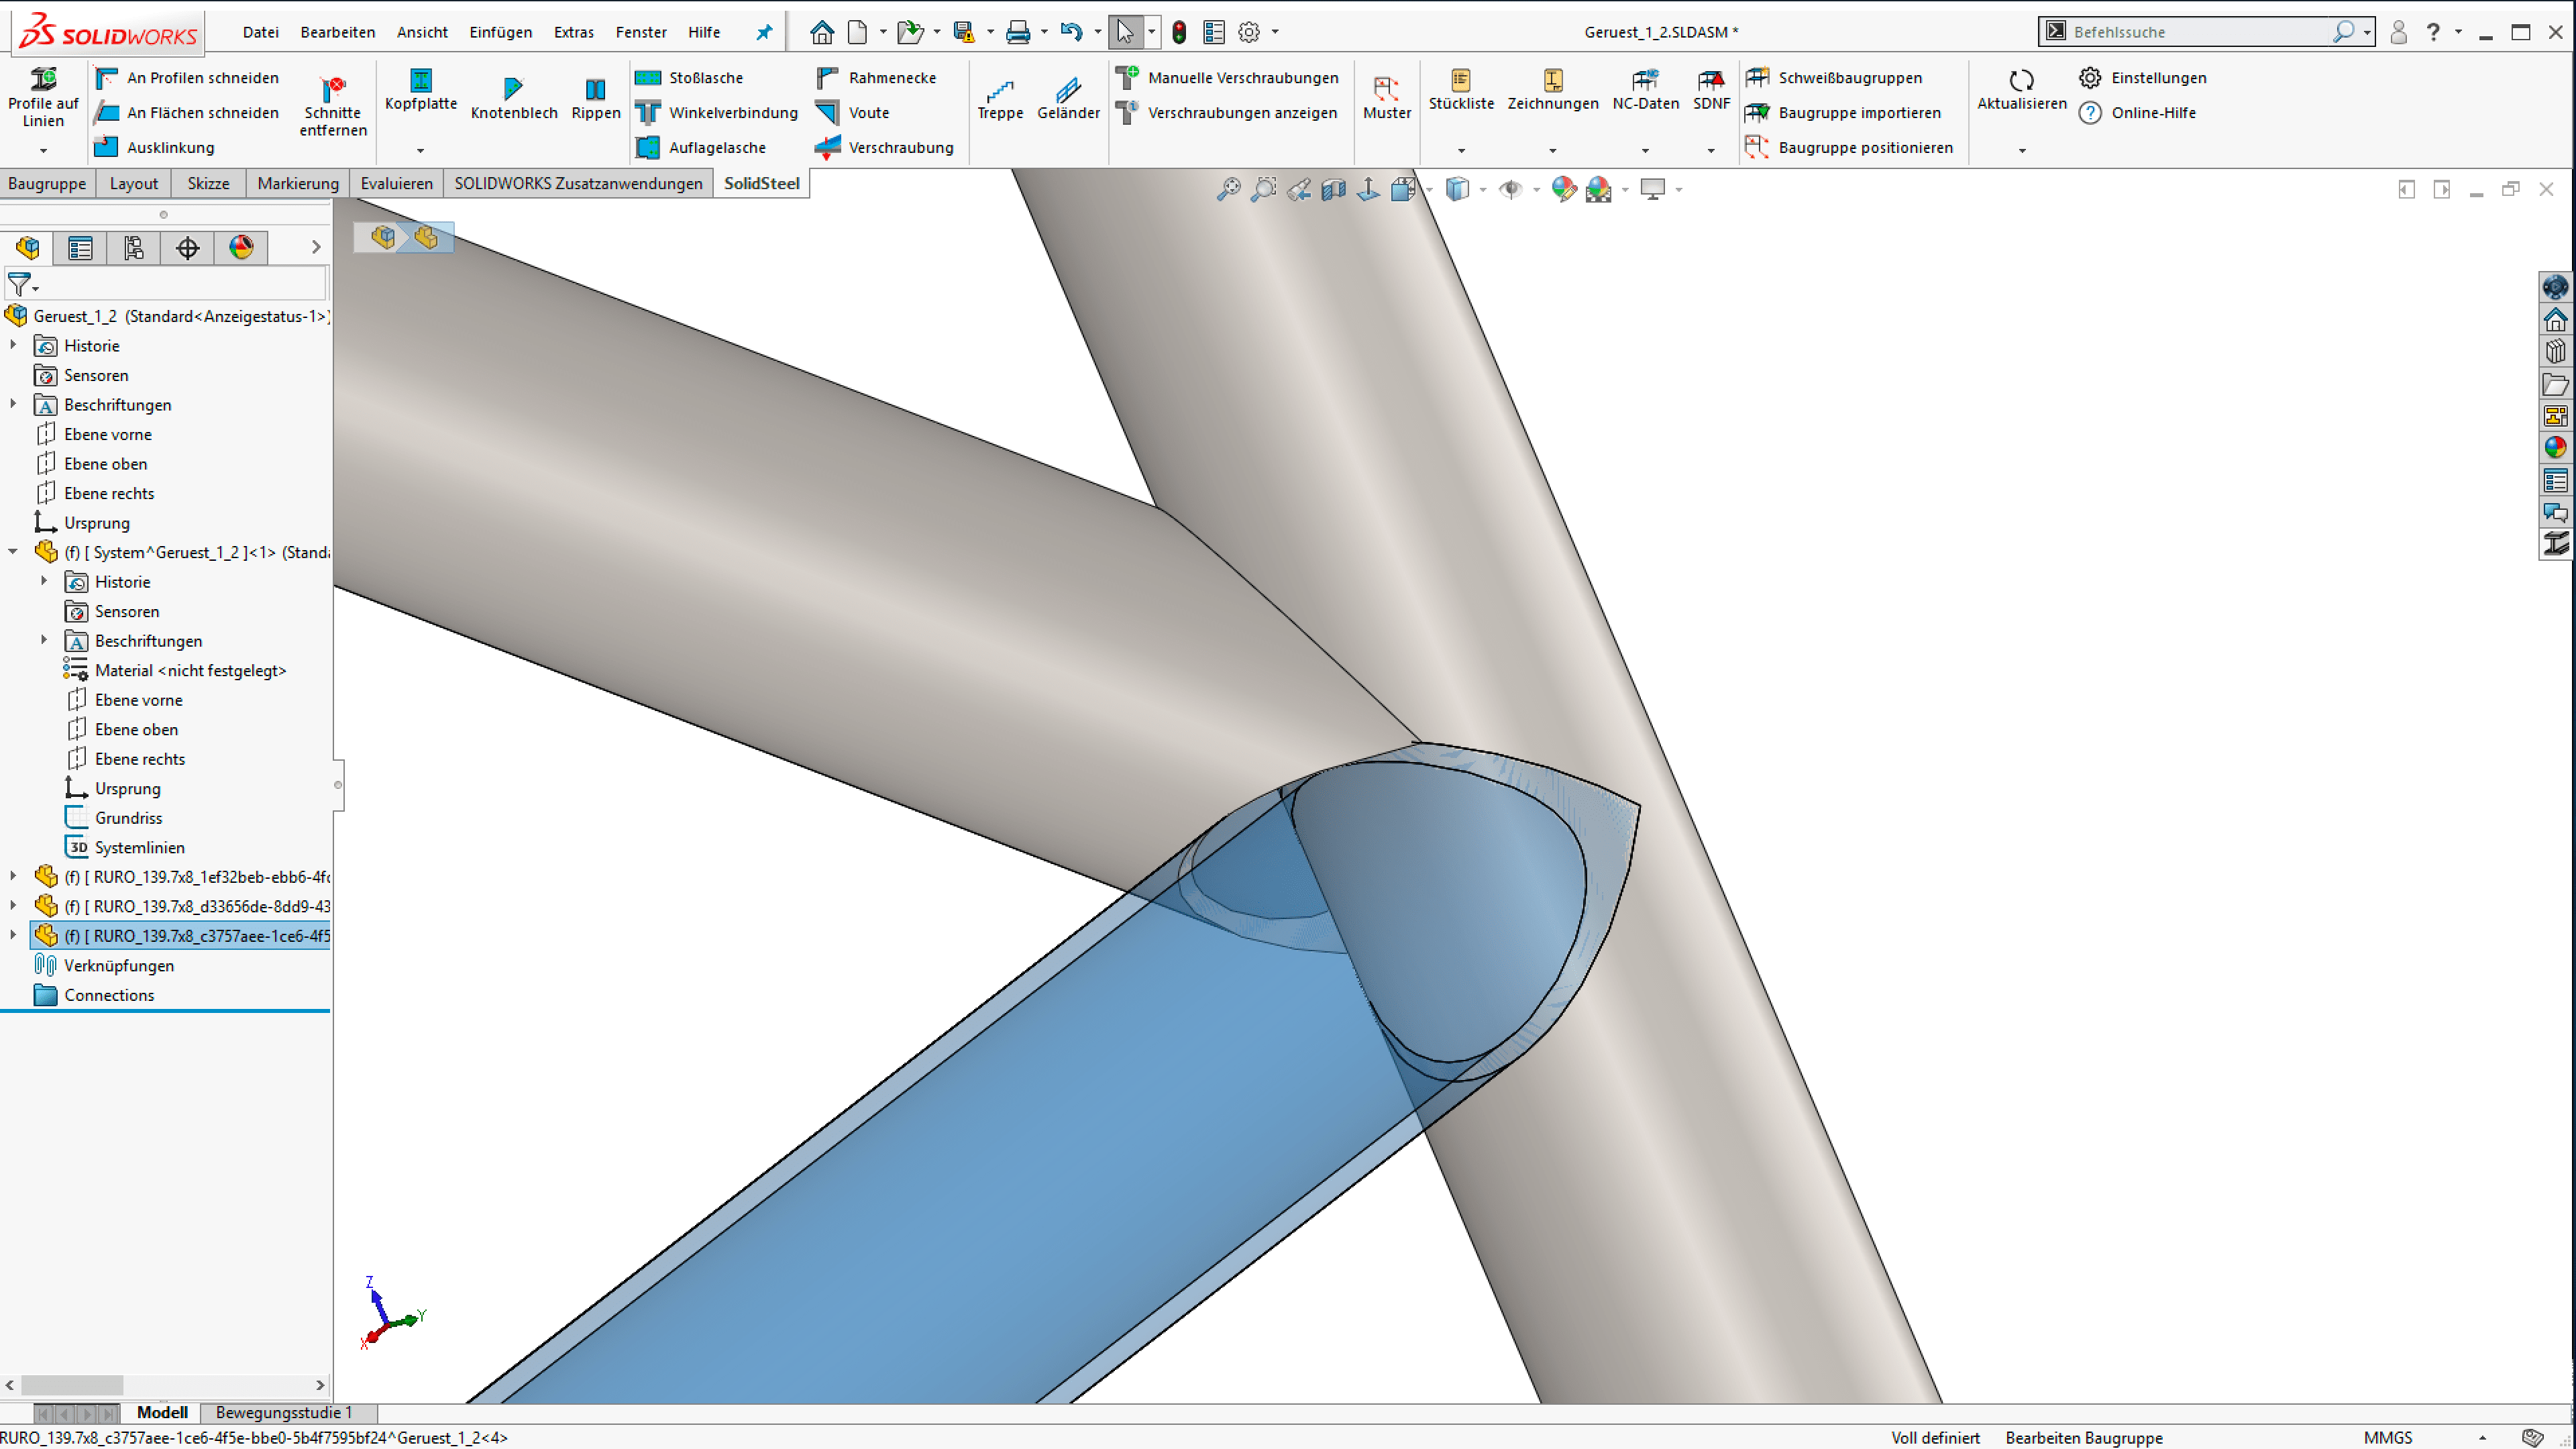Click An Flächen schneiden
The image size is (2576, 1449).
point(187,113)
